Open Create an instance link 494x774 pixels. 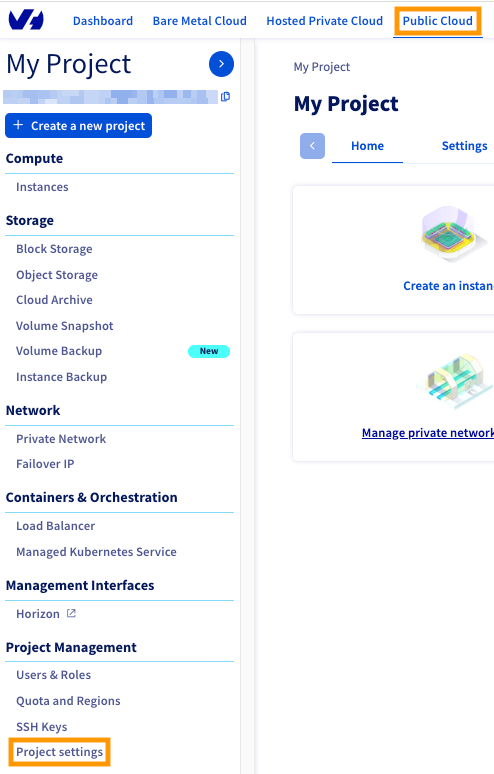click(x=448, y=286)
